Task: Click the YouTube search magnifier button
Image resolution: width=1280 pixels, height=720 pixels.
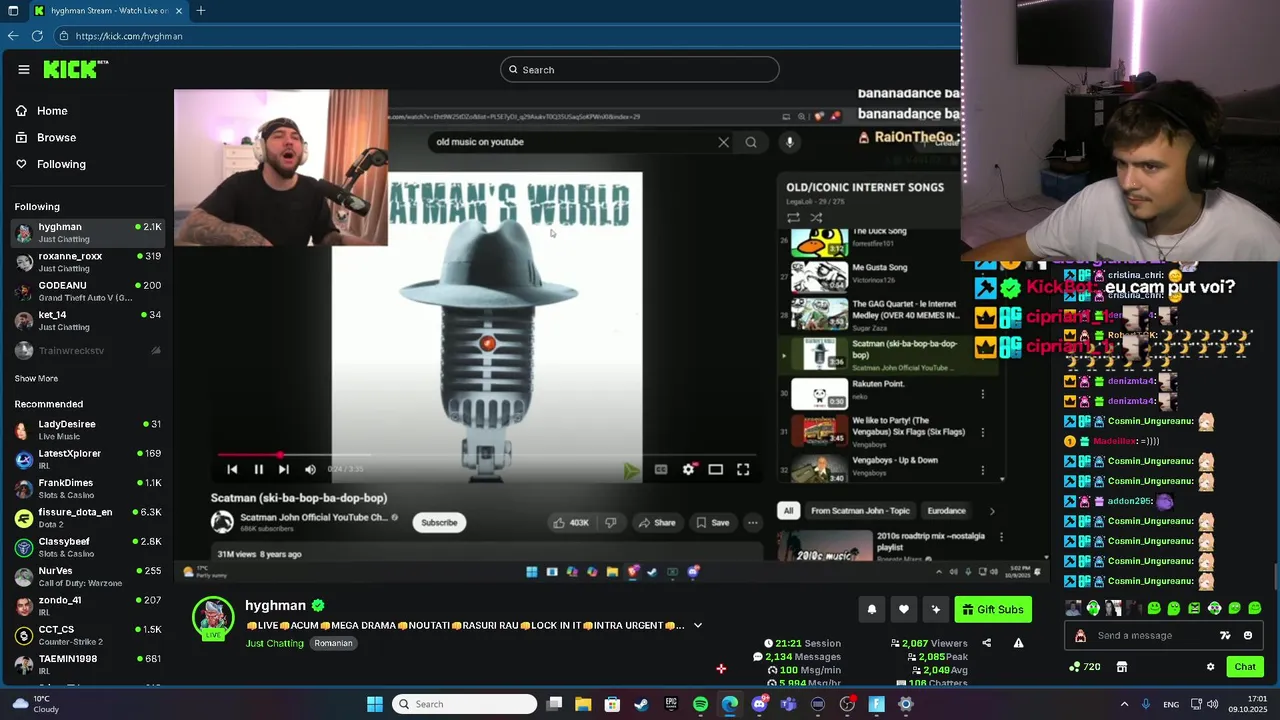Action: coord(751,142)
